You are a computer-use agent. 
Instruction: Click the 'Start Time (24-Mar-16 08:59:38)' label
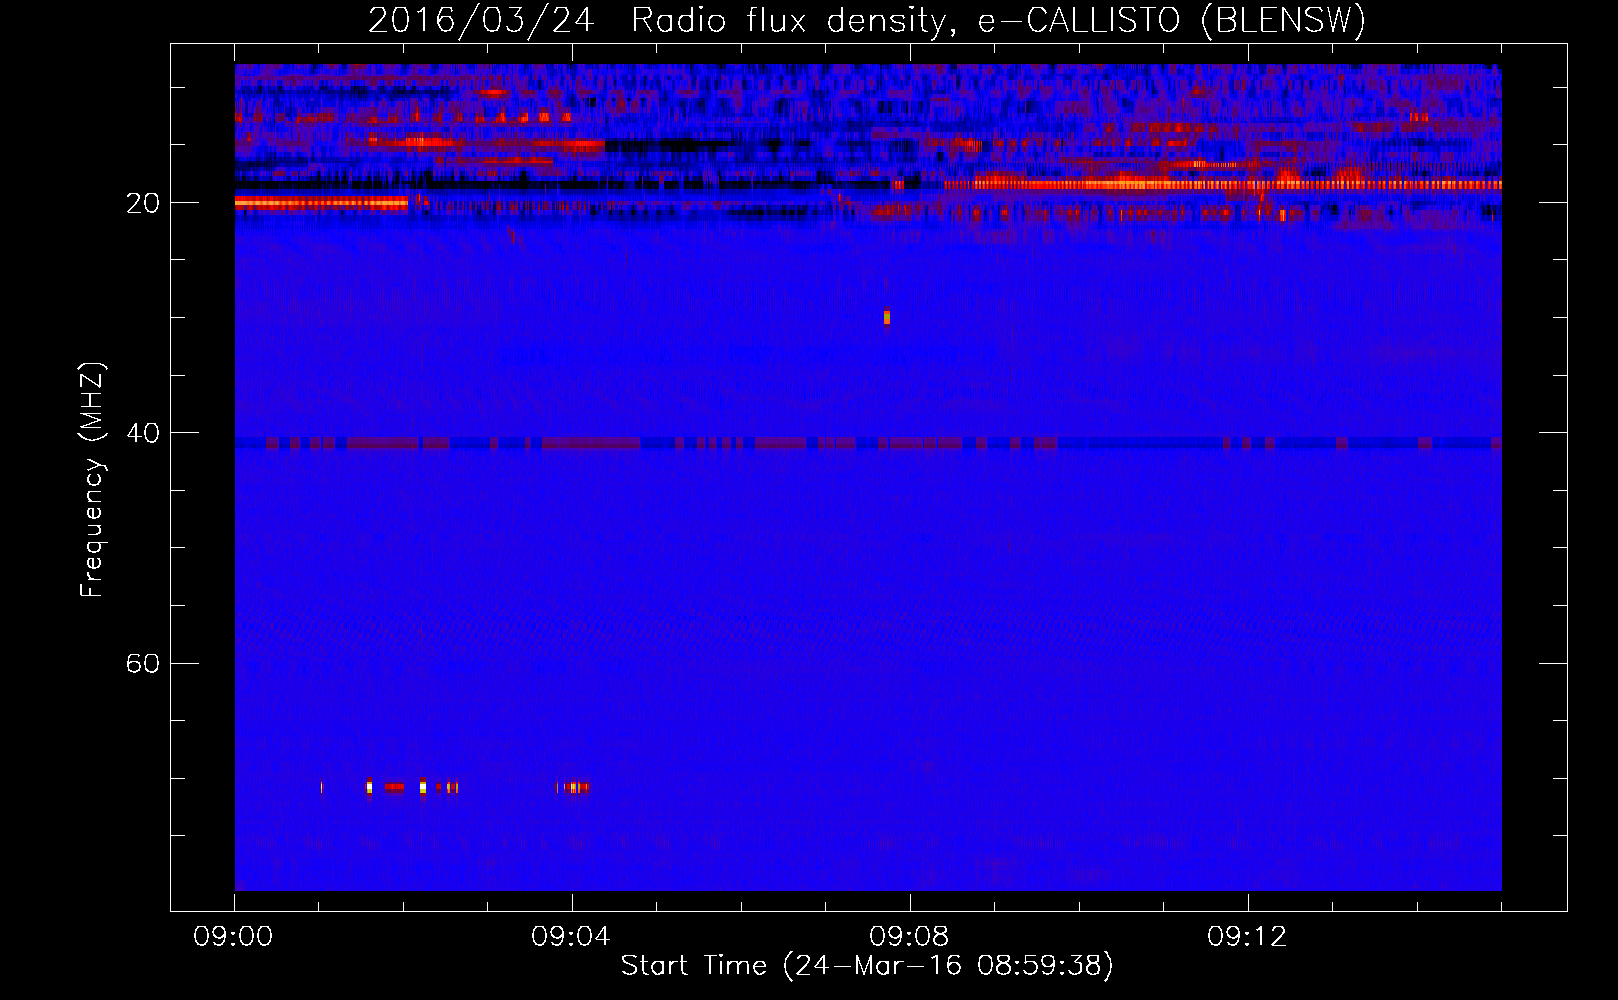point(867,965)
